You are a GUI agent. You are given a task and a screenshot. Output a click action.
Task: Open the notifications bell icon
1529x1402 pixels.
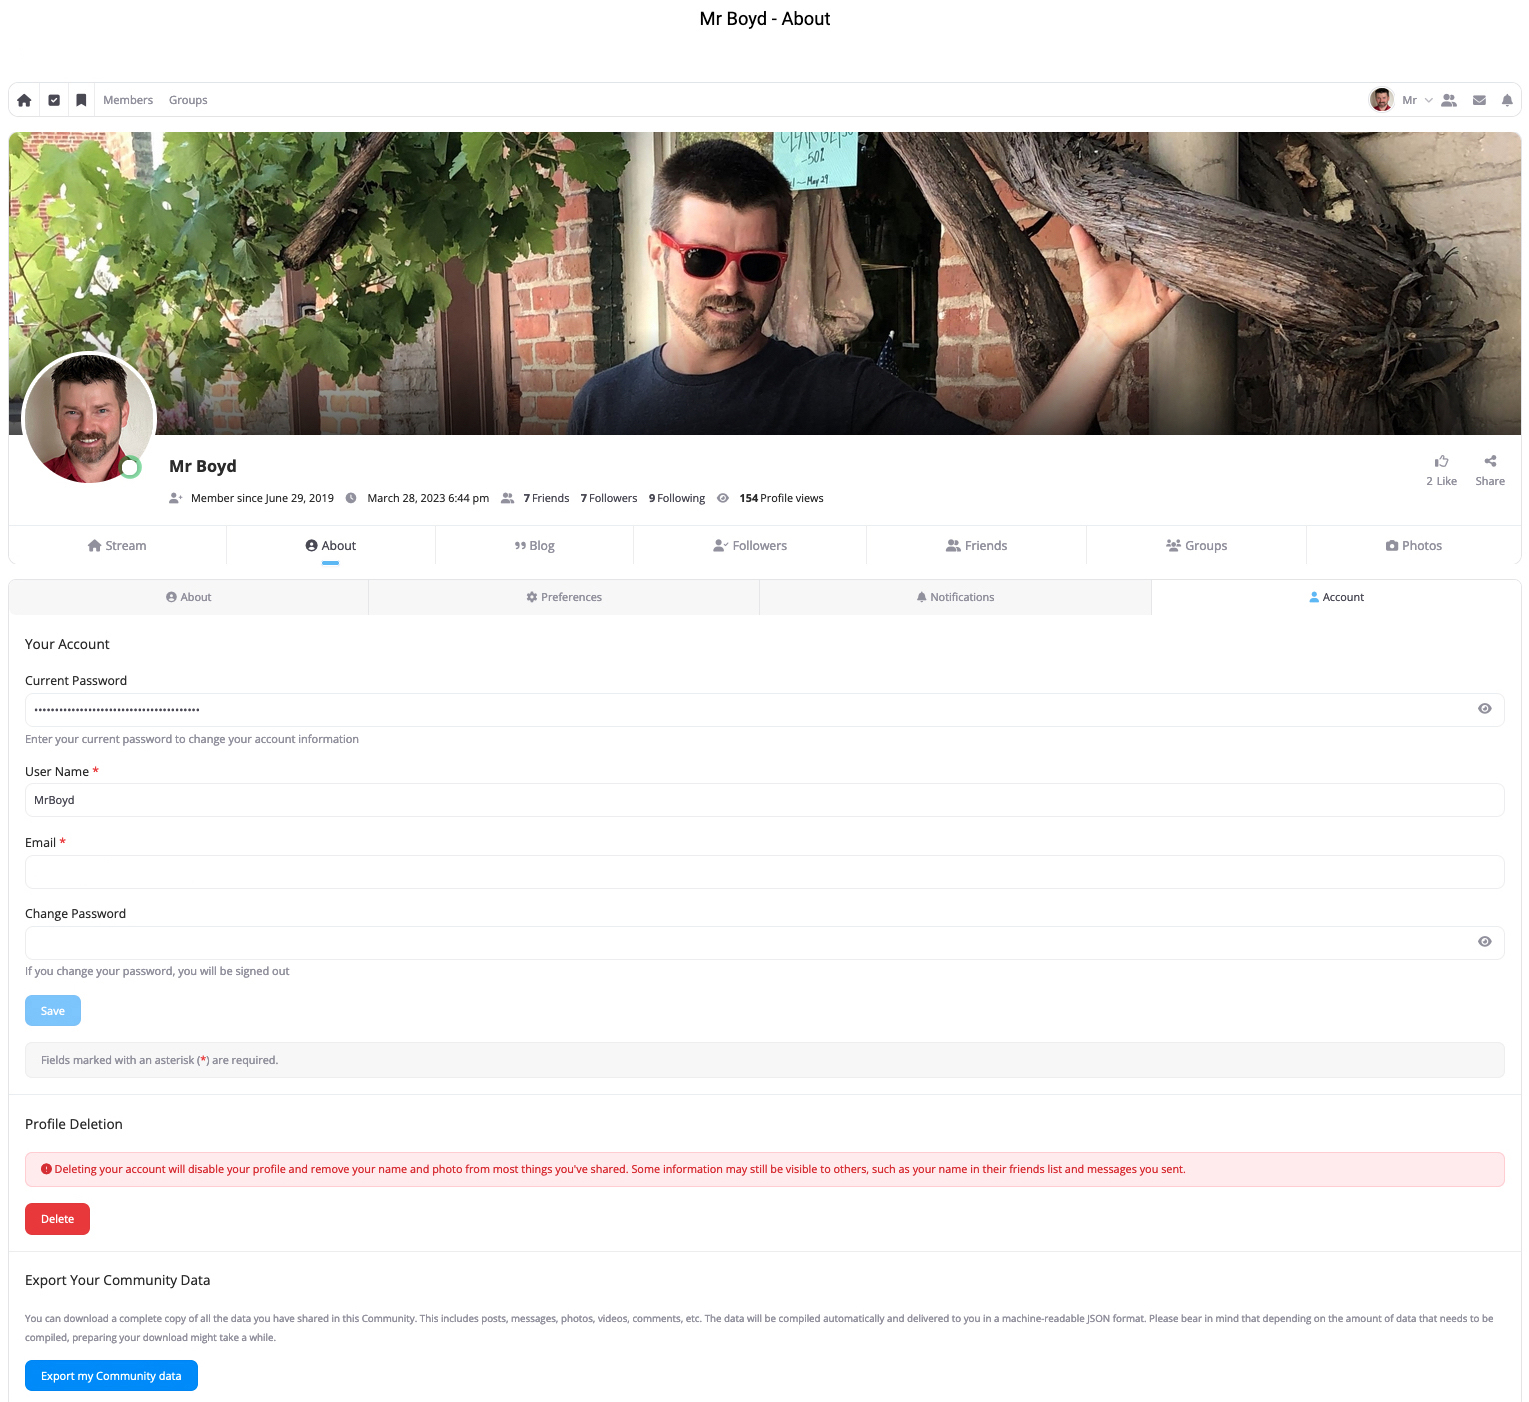1507,100
